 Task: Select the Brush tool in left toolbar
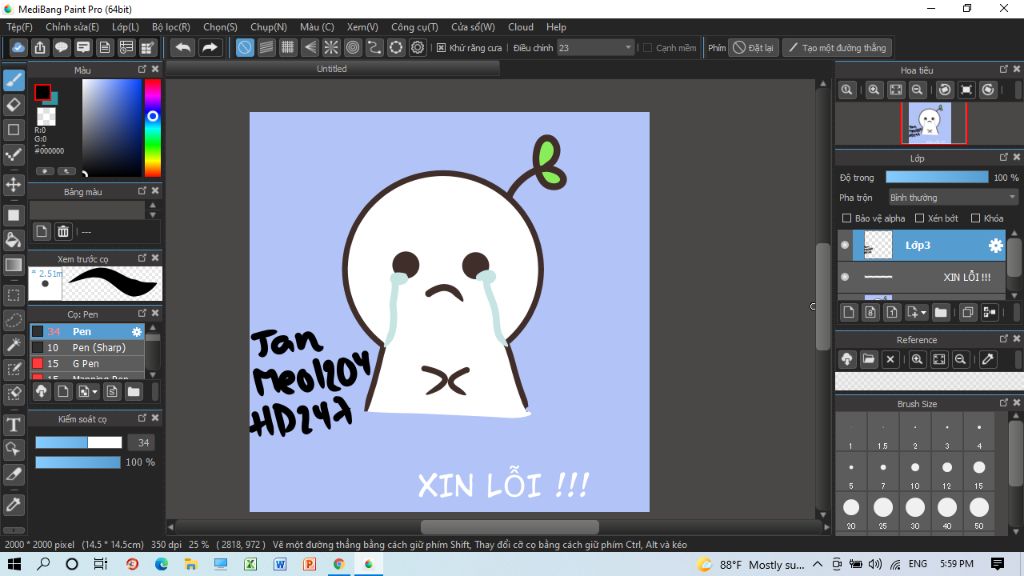[14, 80]
